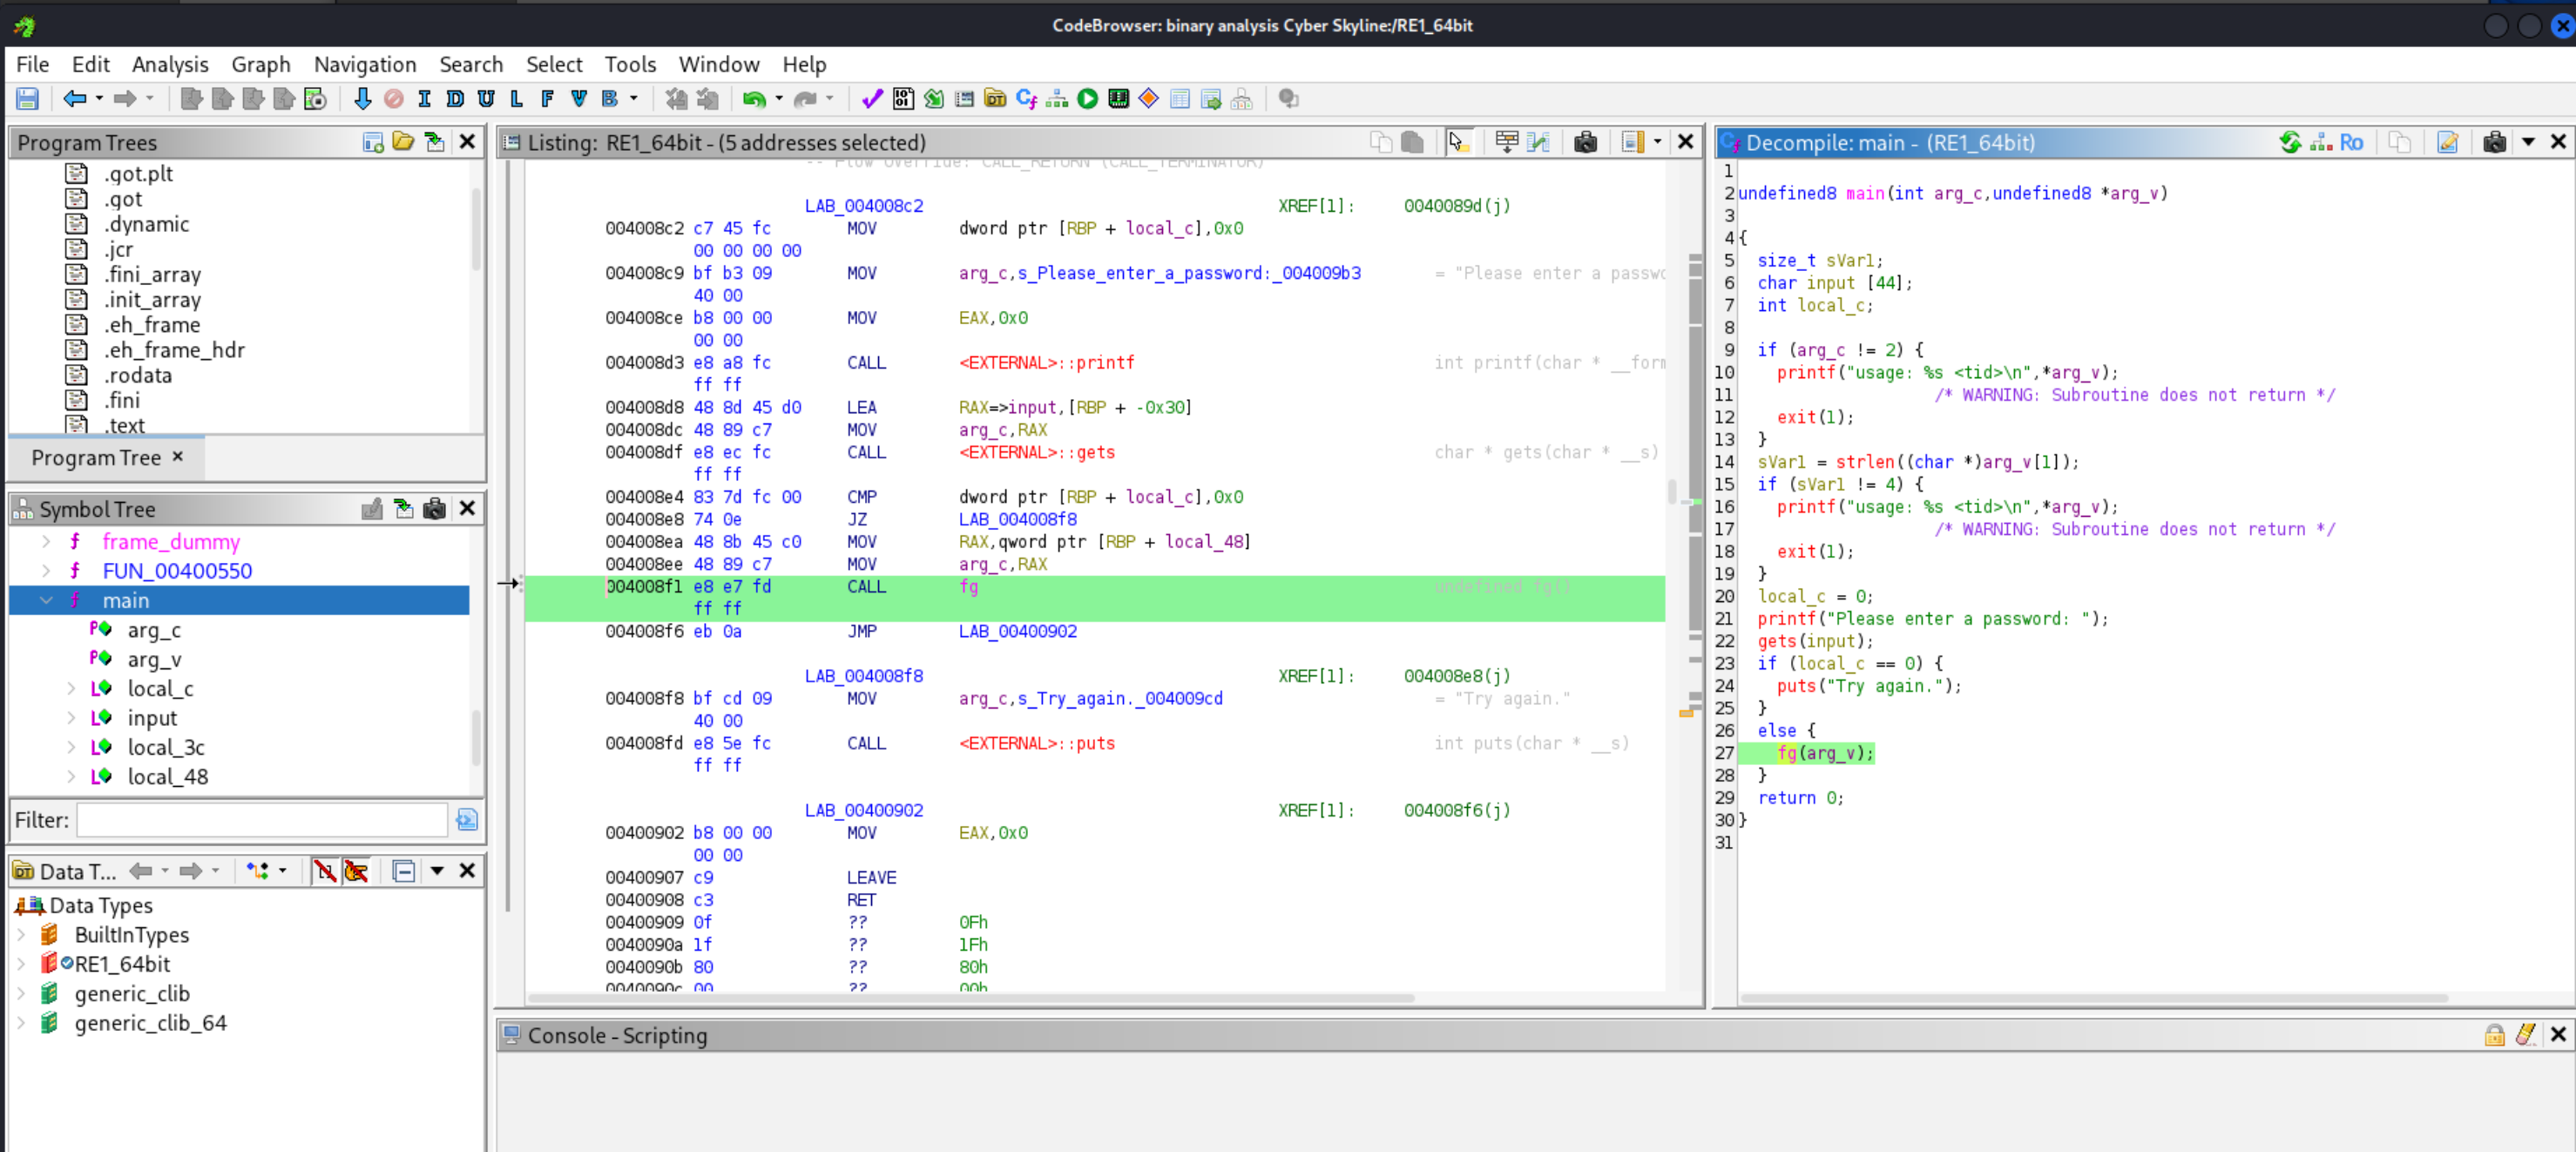The width and height of the screenshot is (2576, 1152).
Task: Re-decompile with the green refresh icon
Action: [x=2290, y=142]
